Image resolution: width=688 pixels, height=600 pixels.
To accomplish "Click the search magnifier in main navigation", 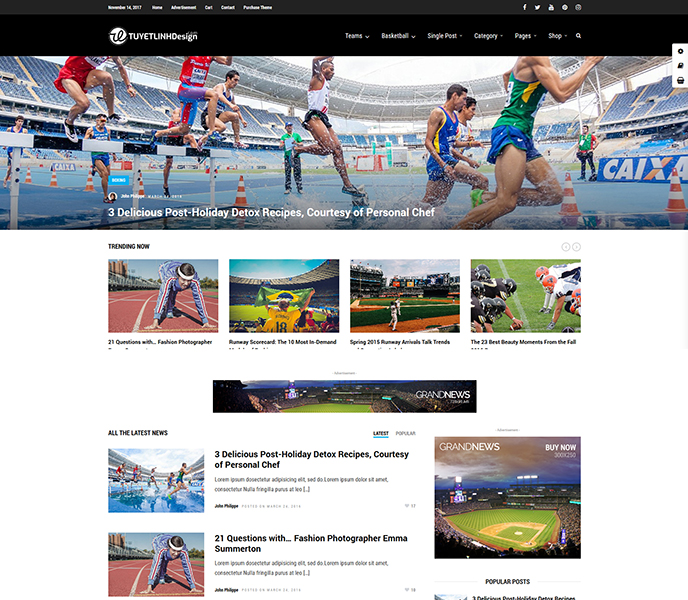I will [x=578, y=36].
